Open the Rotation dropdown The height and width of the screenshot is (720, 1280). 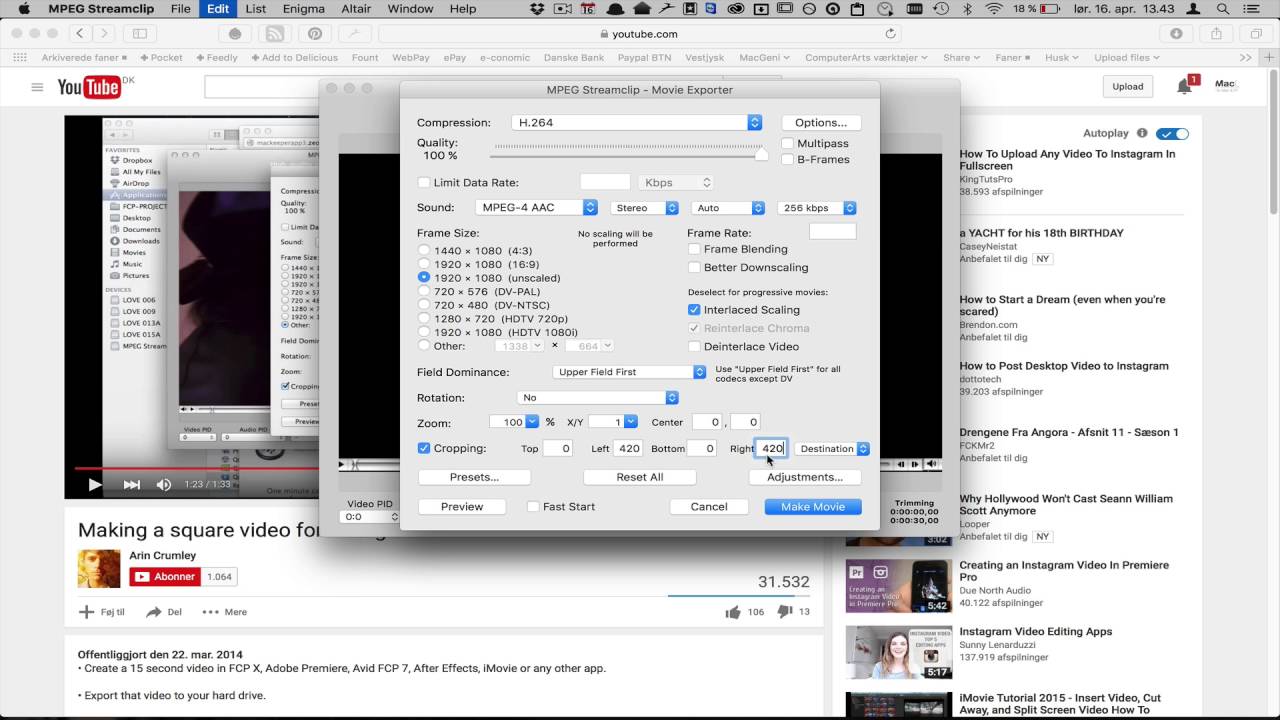point(596,398)
